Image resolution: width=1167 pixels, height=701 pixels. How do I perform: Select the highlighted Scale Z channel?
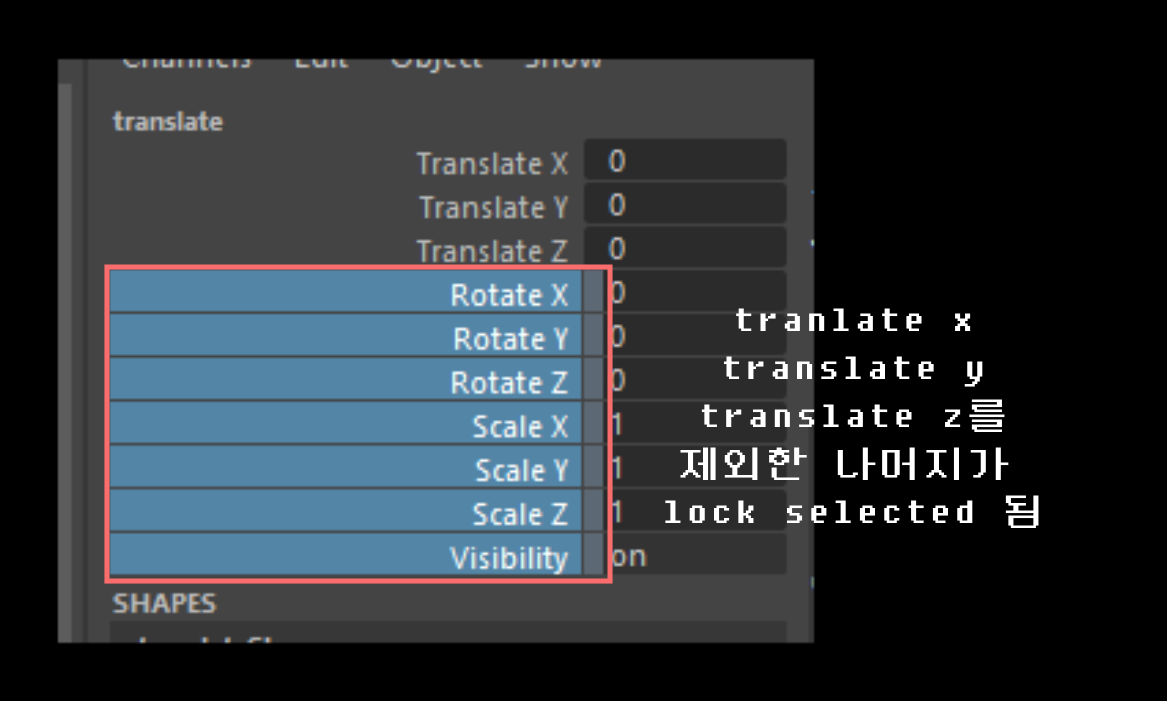click(x=345, y=511)
